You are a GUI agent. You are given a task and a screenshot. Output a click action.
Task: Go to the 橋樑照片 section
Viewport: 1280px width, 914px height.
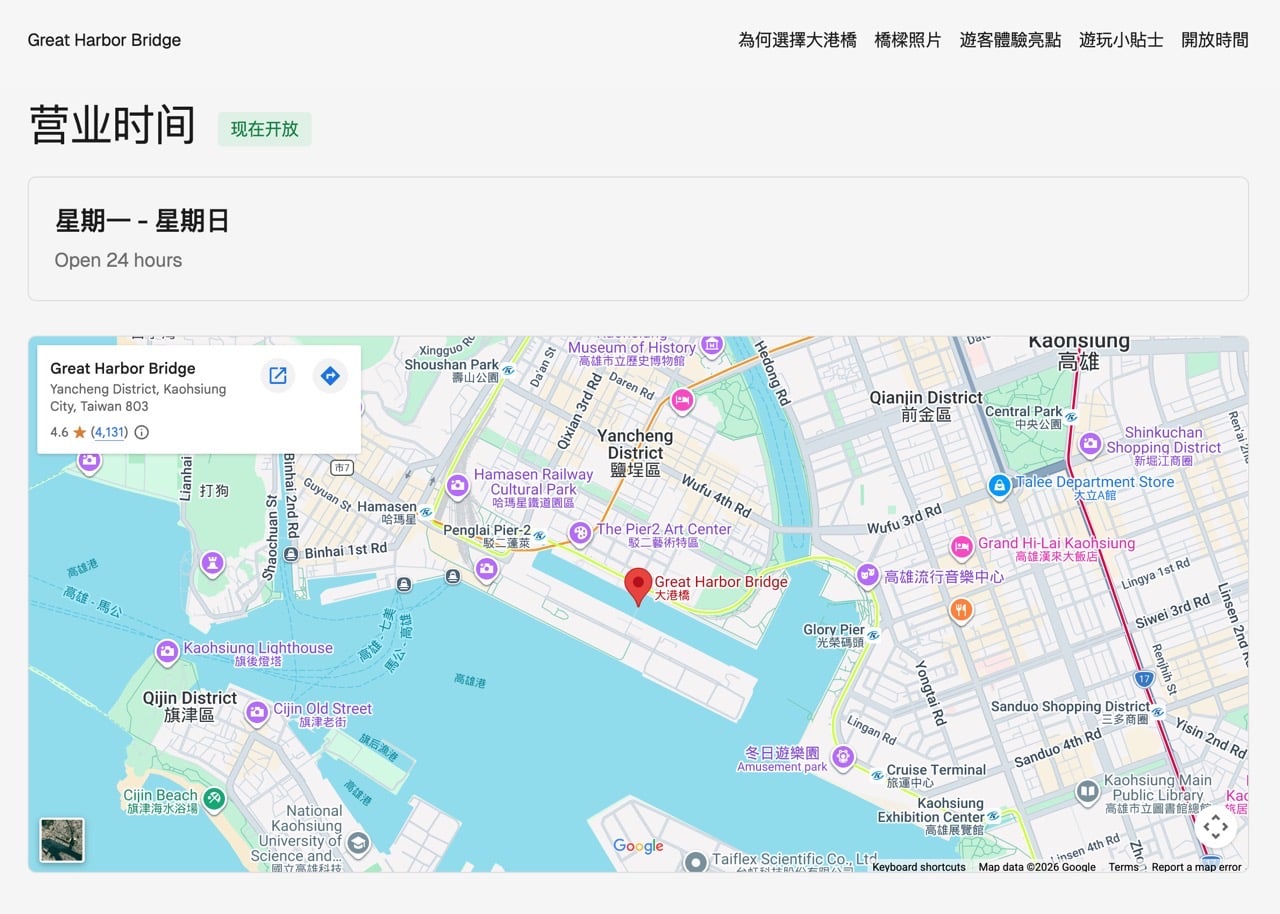[x=908, y=40]
